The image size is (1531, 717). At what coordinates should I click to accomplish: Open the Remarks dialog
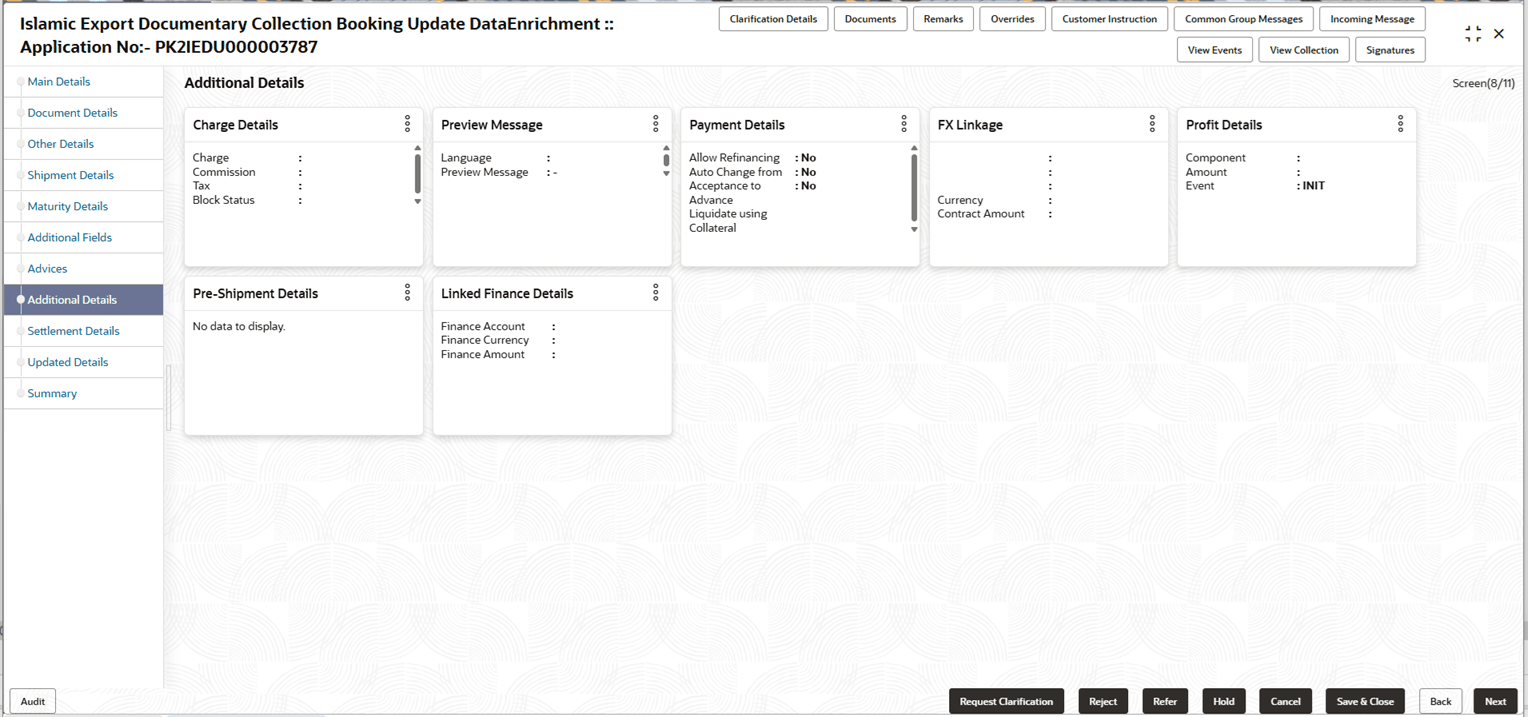(x=943, y=18)
